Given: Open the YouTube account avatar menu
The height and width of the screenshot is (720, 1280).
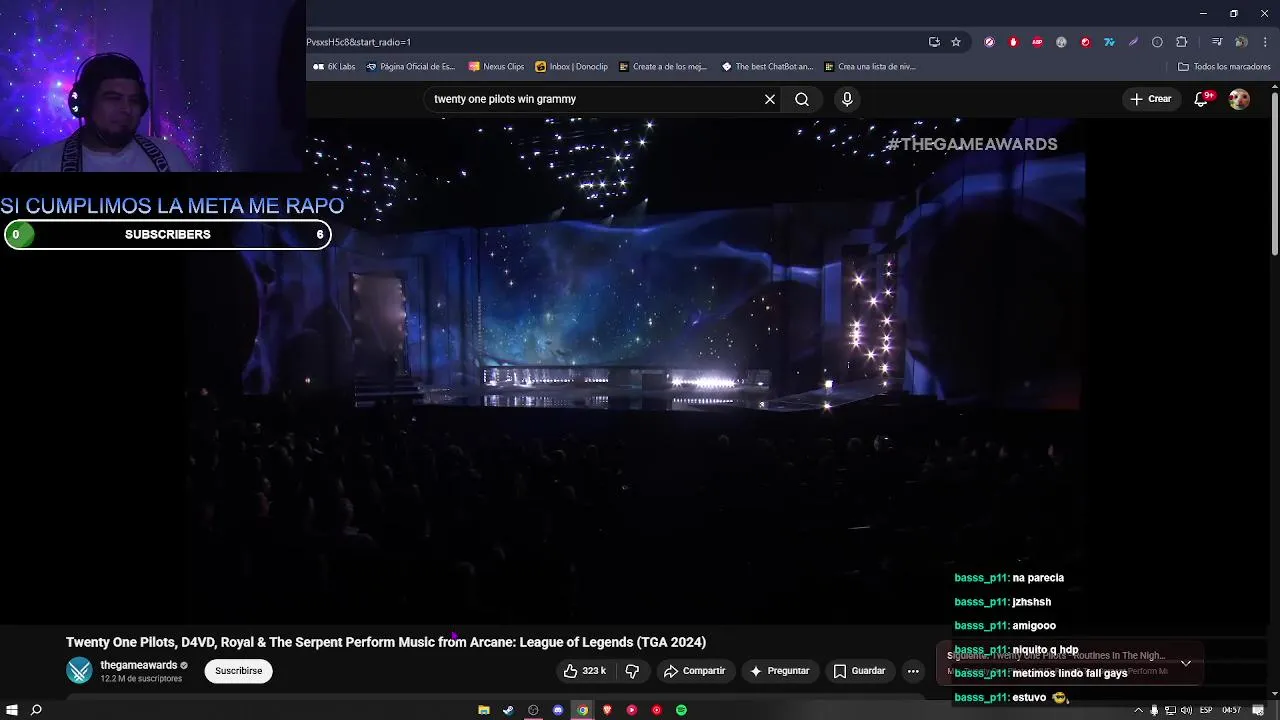Looking at the screenshot, I should [x=1239, y=99].
